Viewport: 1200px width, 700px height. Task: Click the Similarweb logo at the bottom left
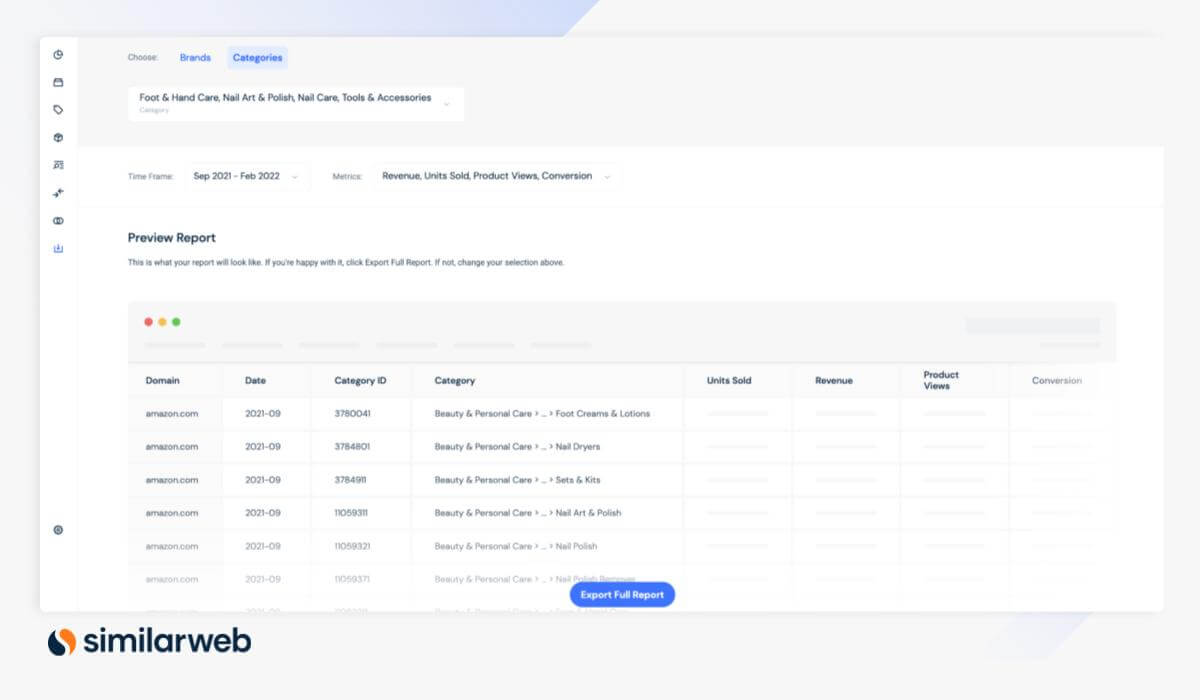146,641
